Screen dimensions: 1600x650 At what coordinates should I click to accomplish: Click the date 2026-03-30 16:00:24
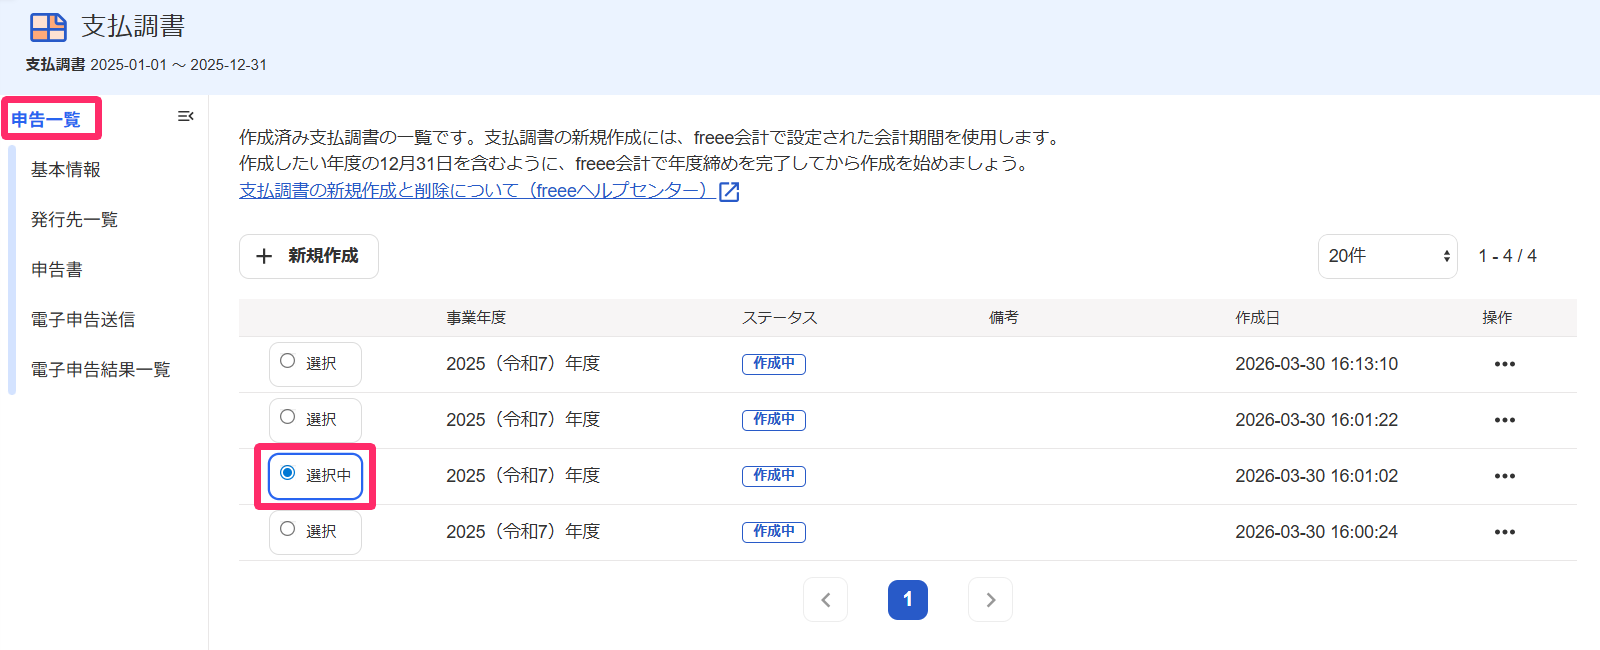point(1316,532)
